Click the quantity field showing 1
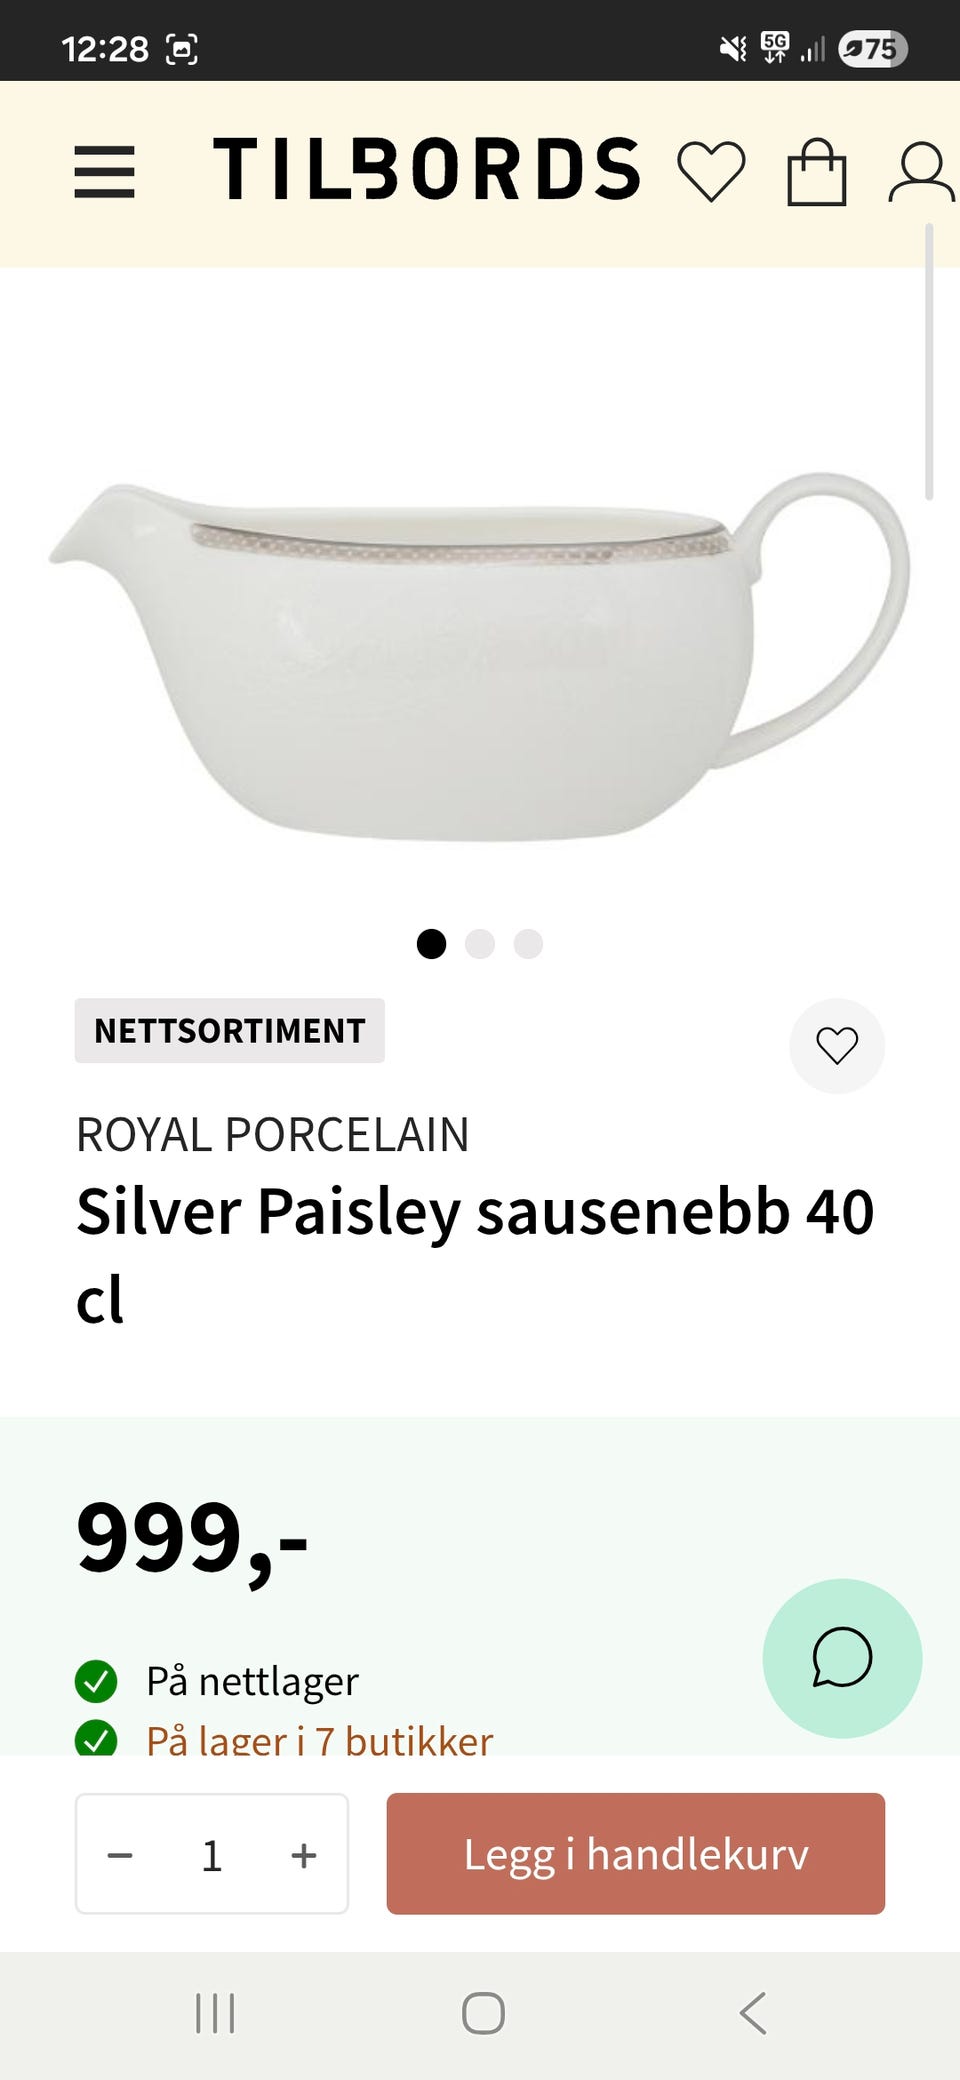The image size is (960, 2080). click(x=212, y=1855)
